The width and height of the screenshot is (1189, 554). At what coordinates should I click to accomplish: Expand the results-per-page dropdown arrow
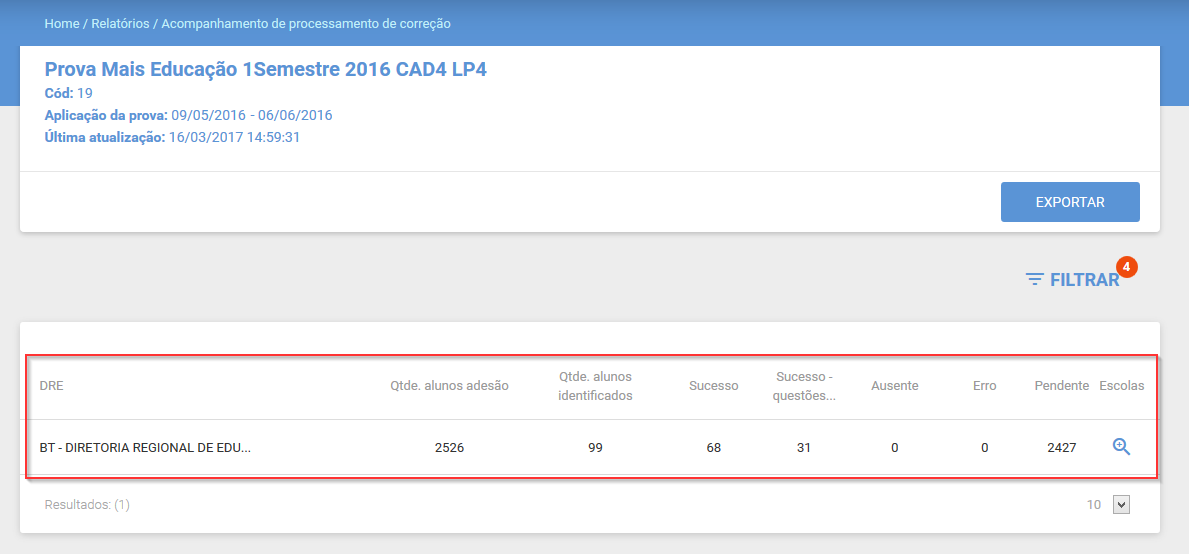click(x=1122, y=504)
